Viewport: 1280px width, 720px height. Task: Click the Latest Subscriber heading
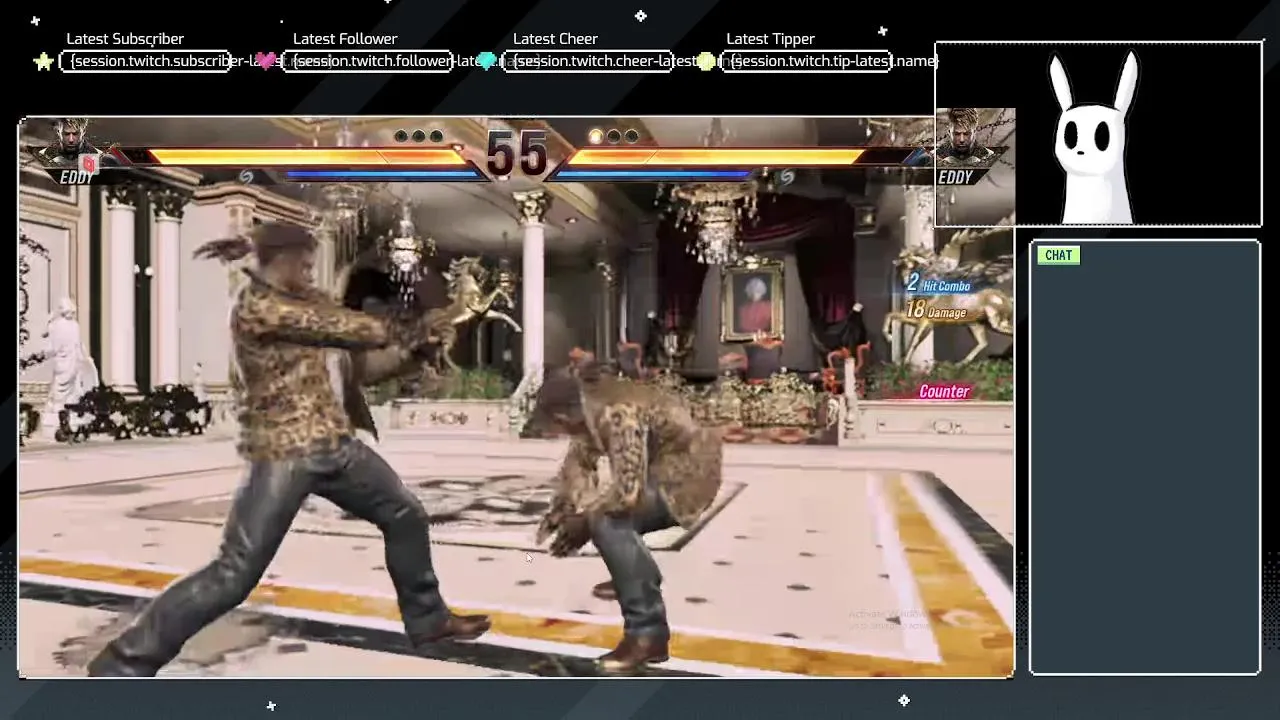click(125, 39)
